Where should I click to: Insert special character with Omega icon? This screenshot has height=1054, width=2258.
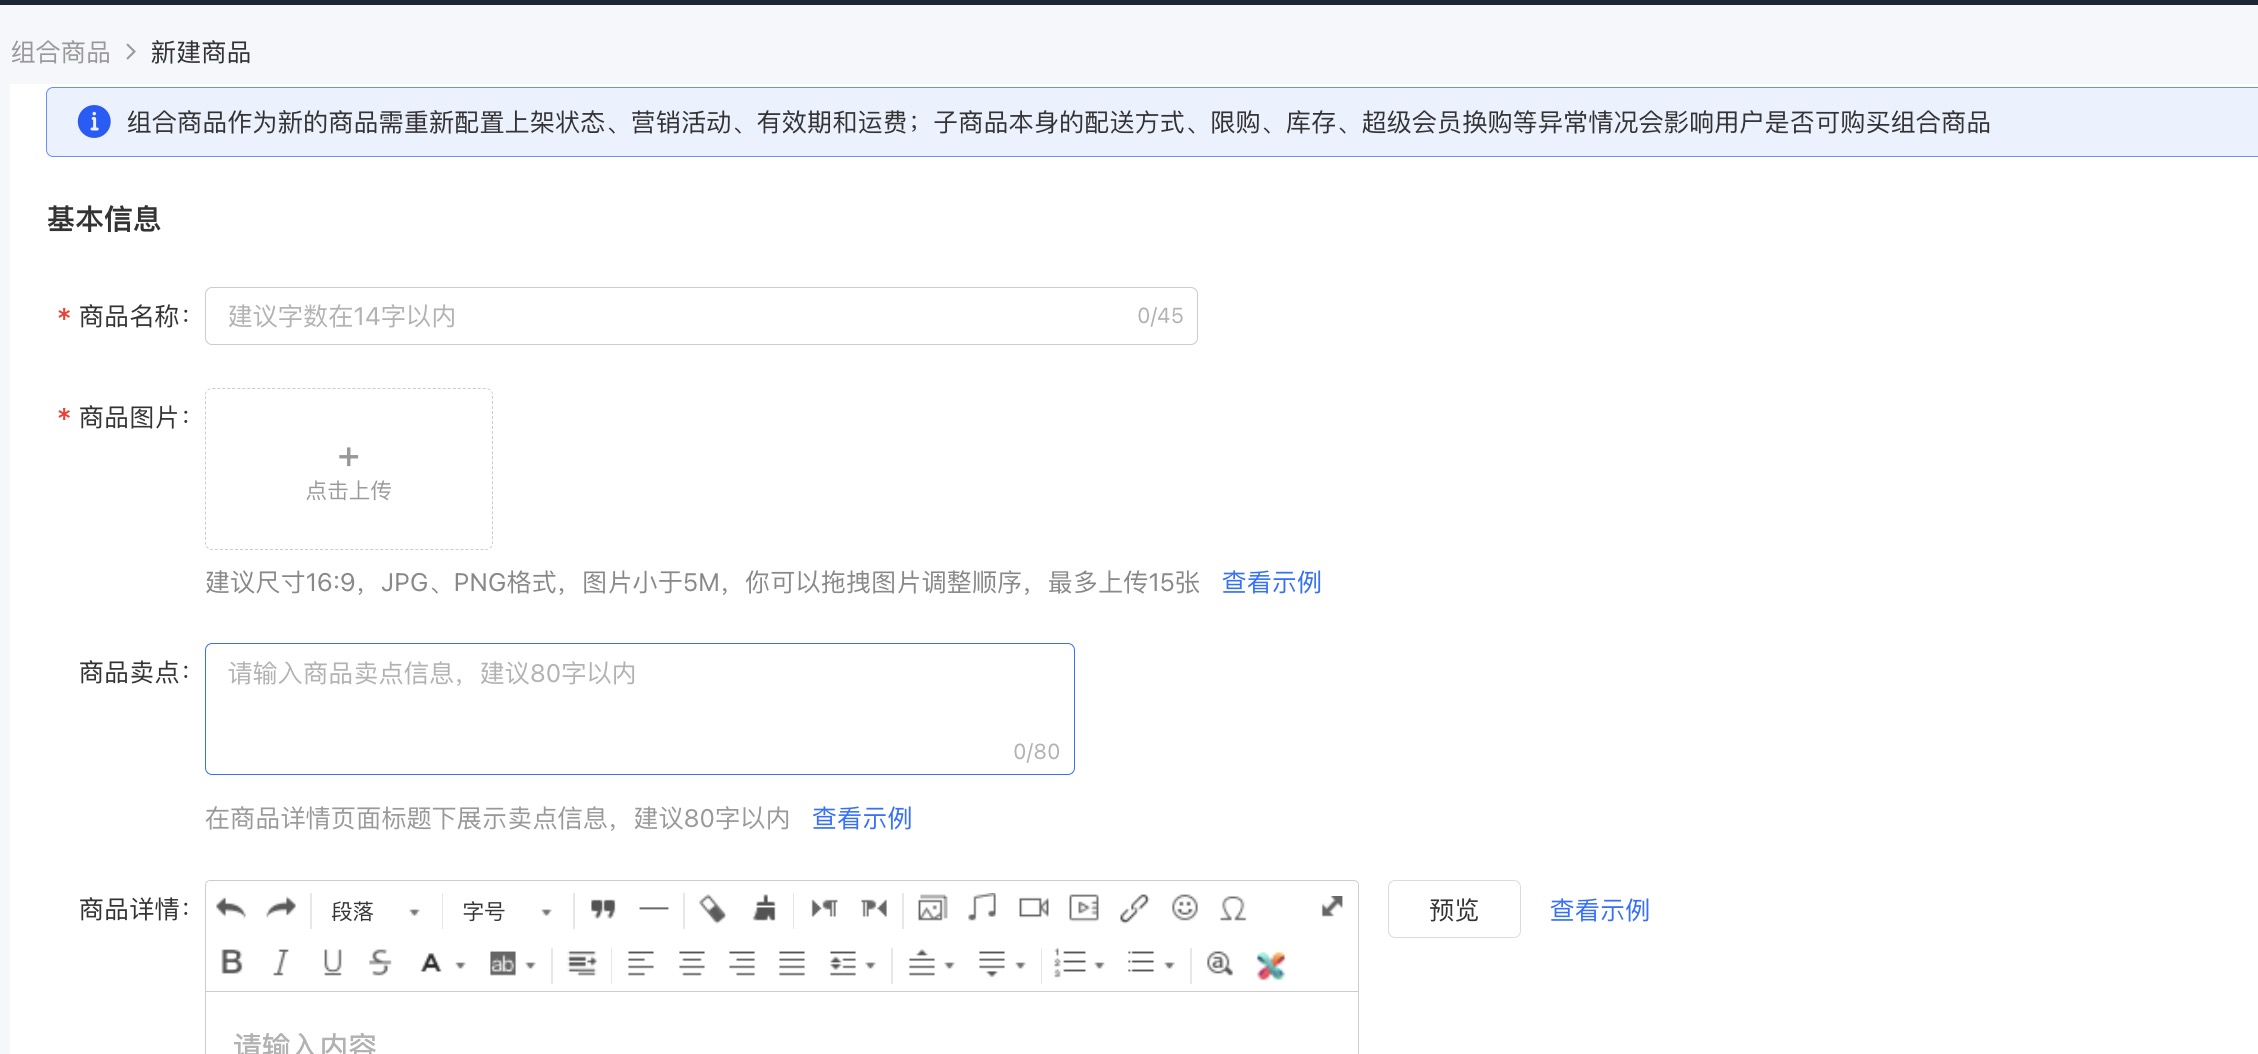pos(1233,909)
